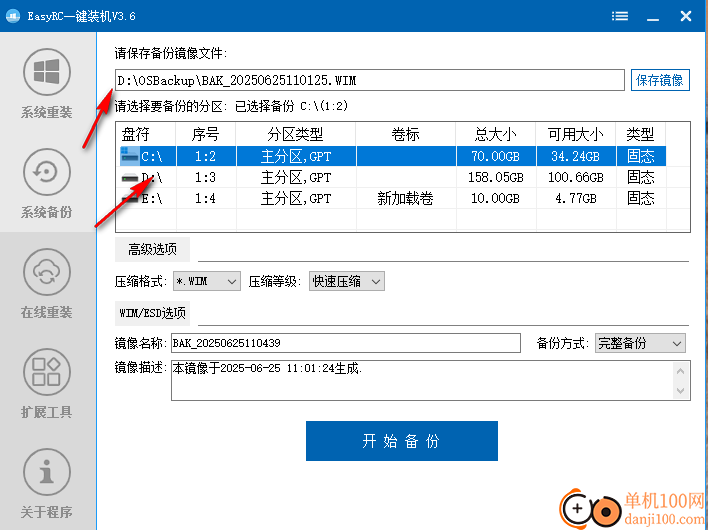Open the 系统备份 section icon
The image size is (708, 530).
point(47,172)
